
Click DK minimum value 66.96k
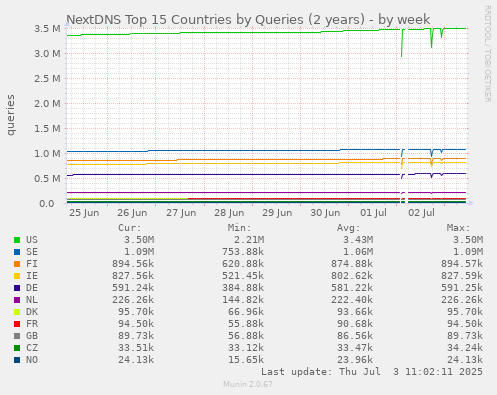[246, 312]
